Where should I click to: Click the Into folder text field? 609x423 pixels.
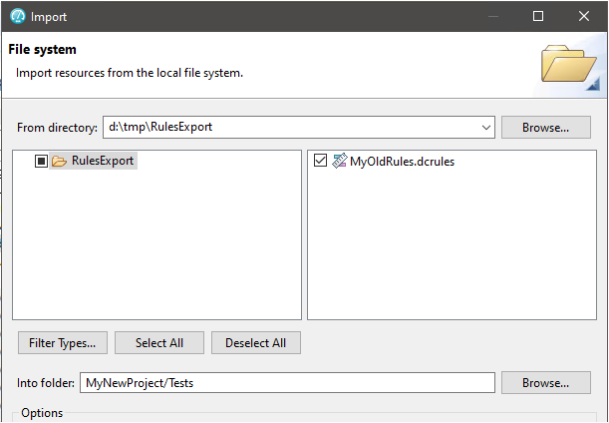[x=287, y=383]
